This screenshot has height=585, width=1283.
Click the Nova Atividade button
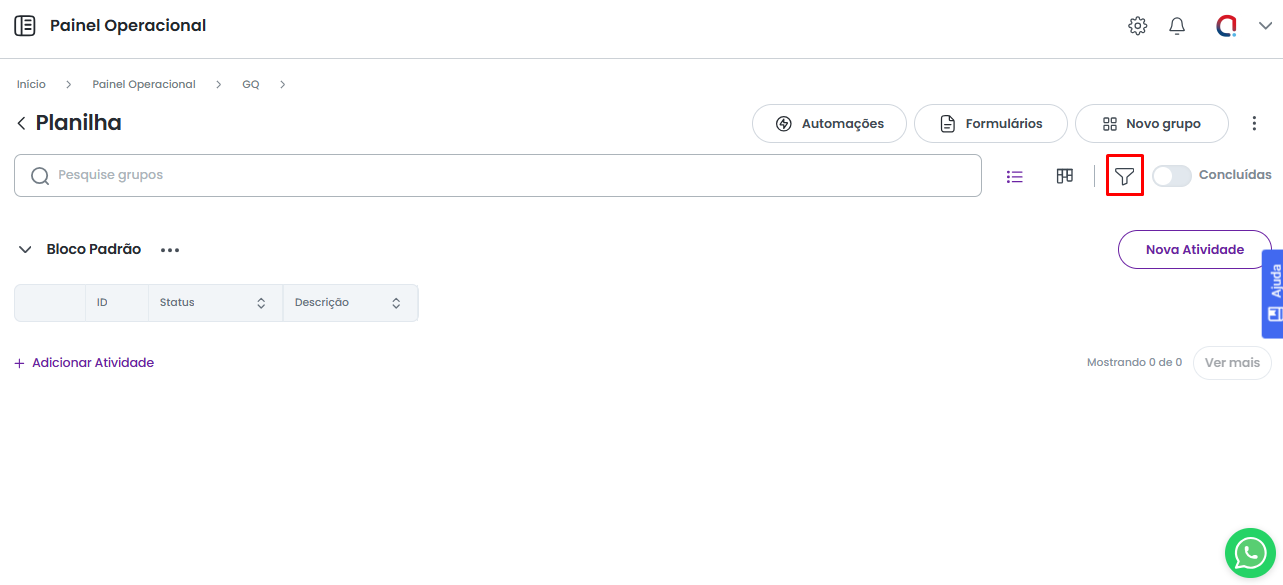pos(1194,250)
